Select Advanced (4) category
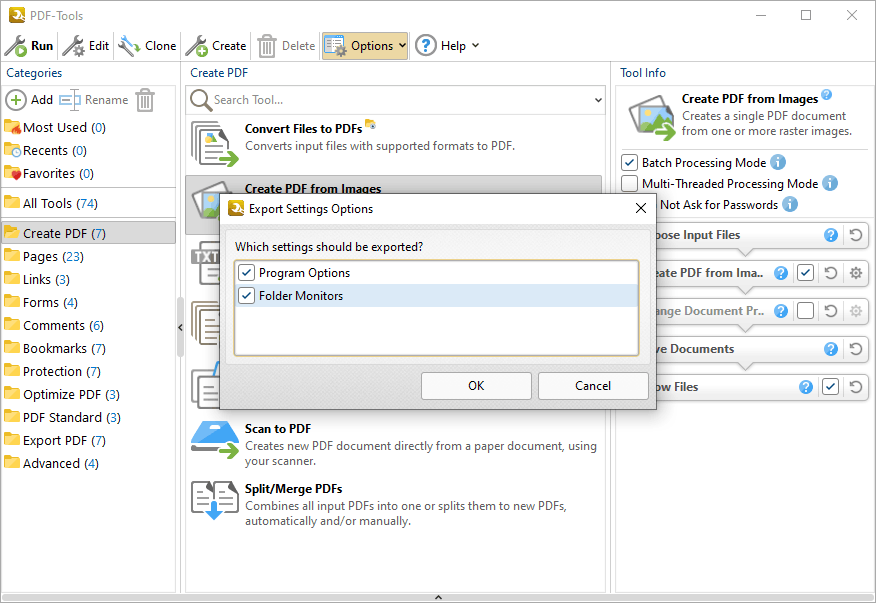Image resolution: width=876 pixels, height=603 pixels. (51, 463)
